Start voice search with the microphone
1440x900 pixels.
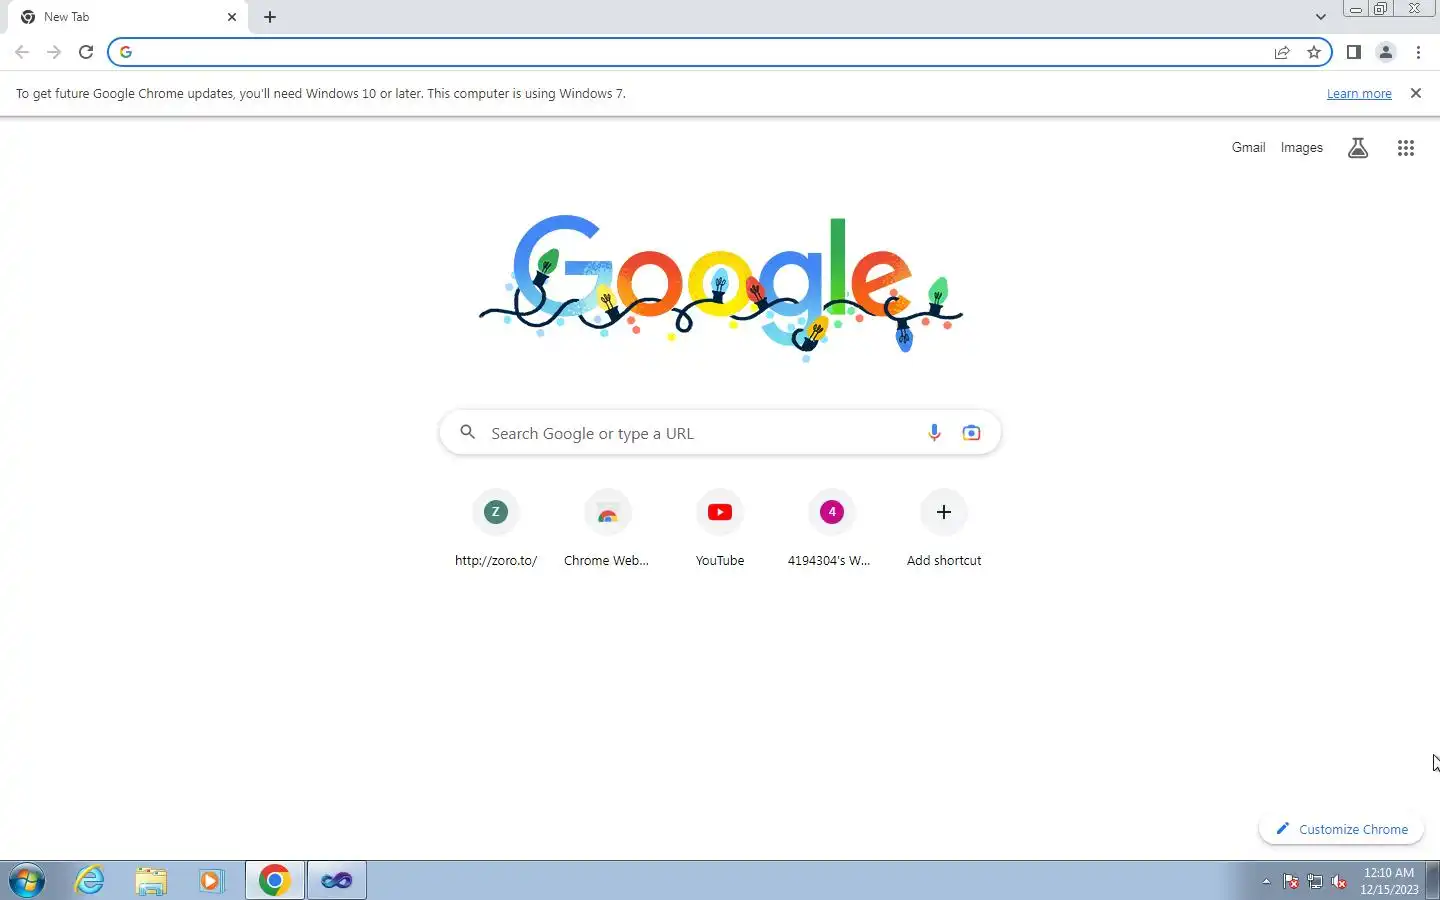pos(934,433)
